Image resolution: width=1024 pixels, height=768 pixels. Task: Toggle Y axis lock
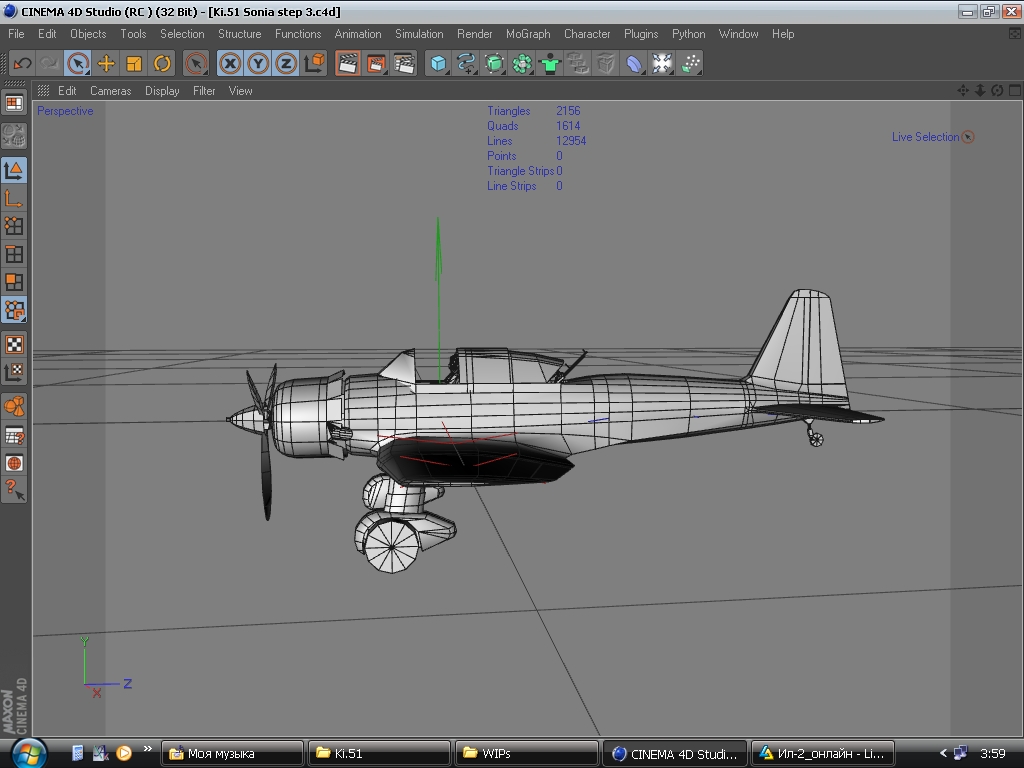tap(259, 63)
